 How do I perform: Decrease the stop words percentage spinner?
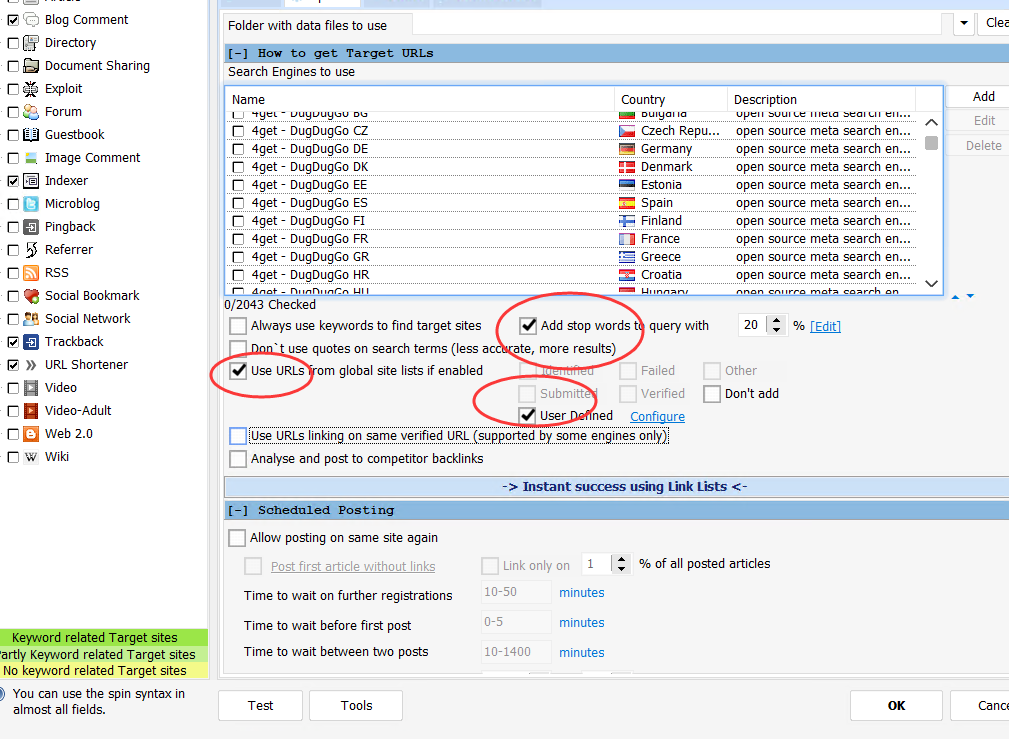pos(777,330)
